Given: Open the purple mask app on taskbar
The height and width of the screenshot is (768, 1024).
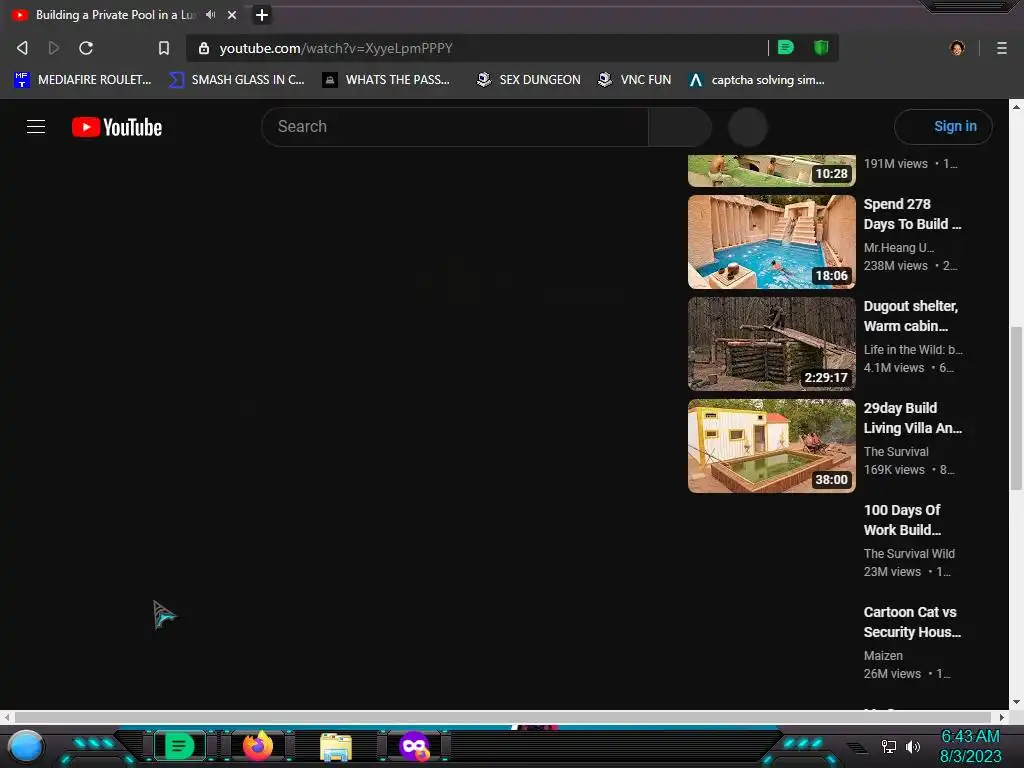Looking at the screenshot, I should 414,746.
